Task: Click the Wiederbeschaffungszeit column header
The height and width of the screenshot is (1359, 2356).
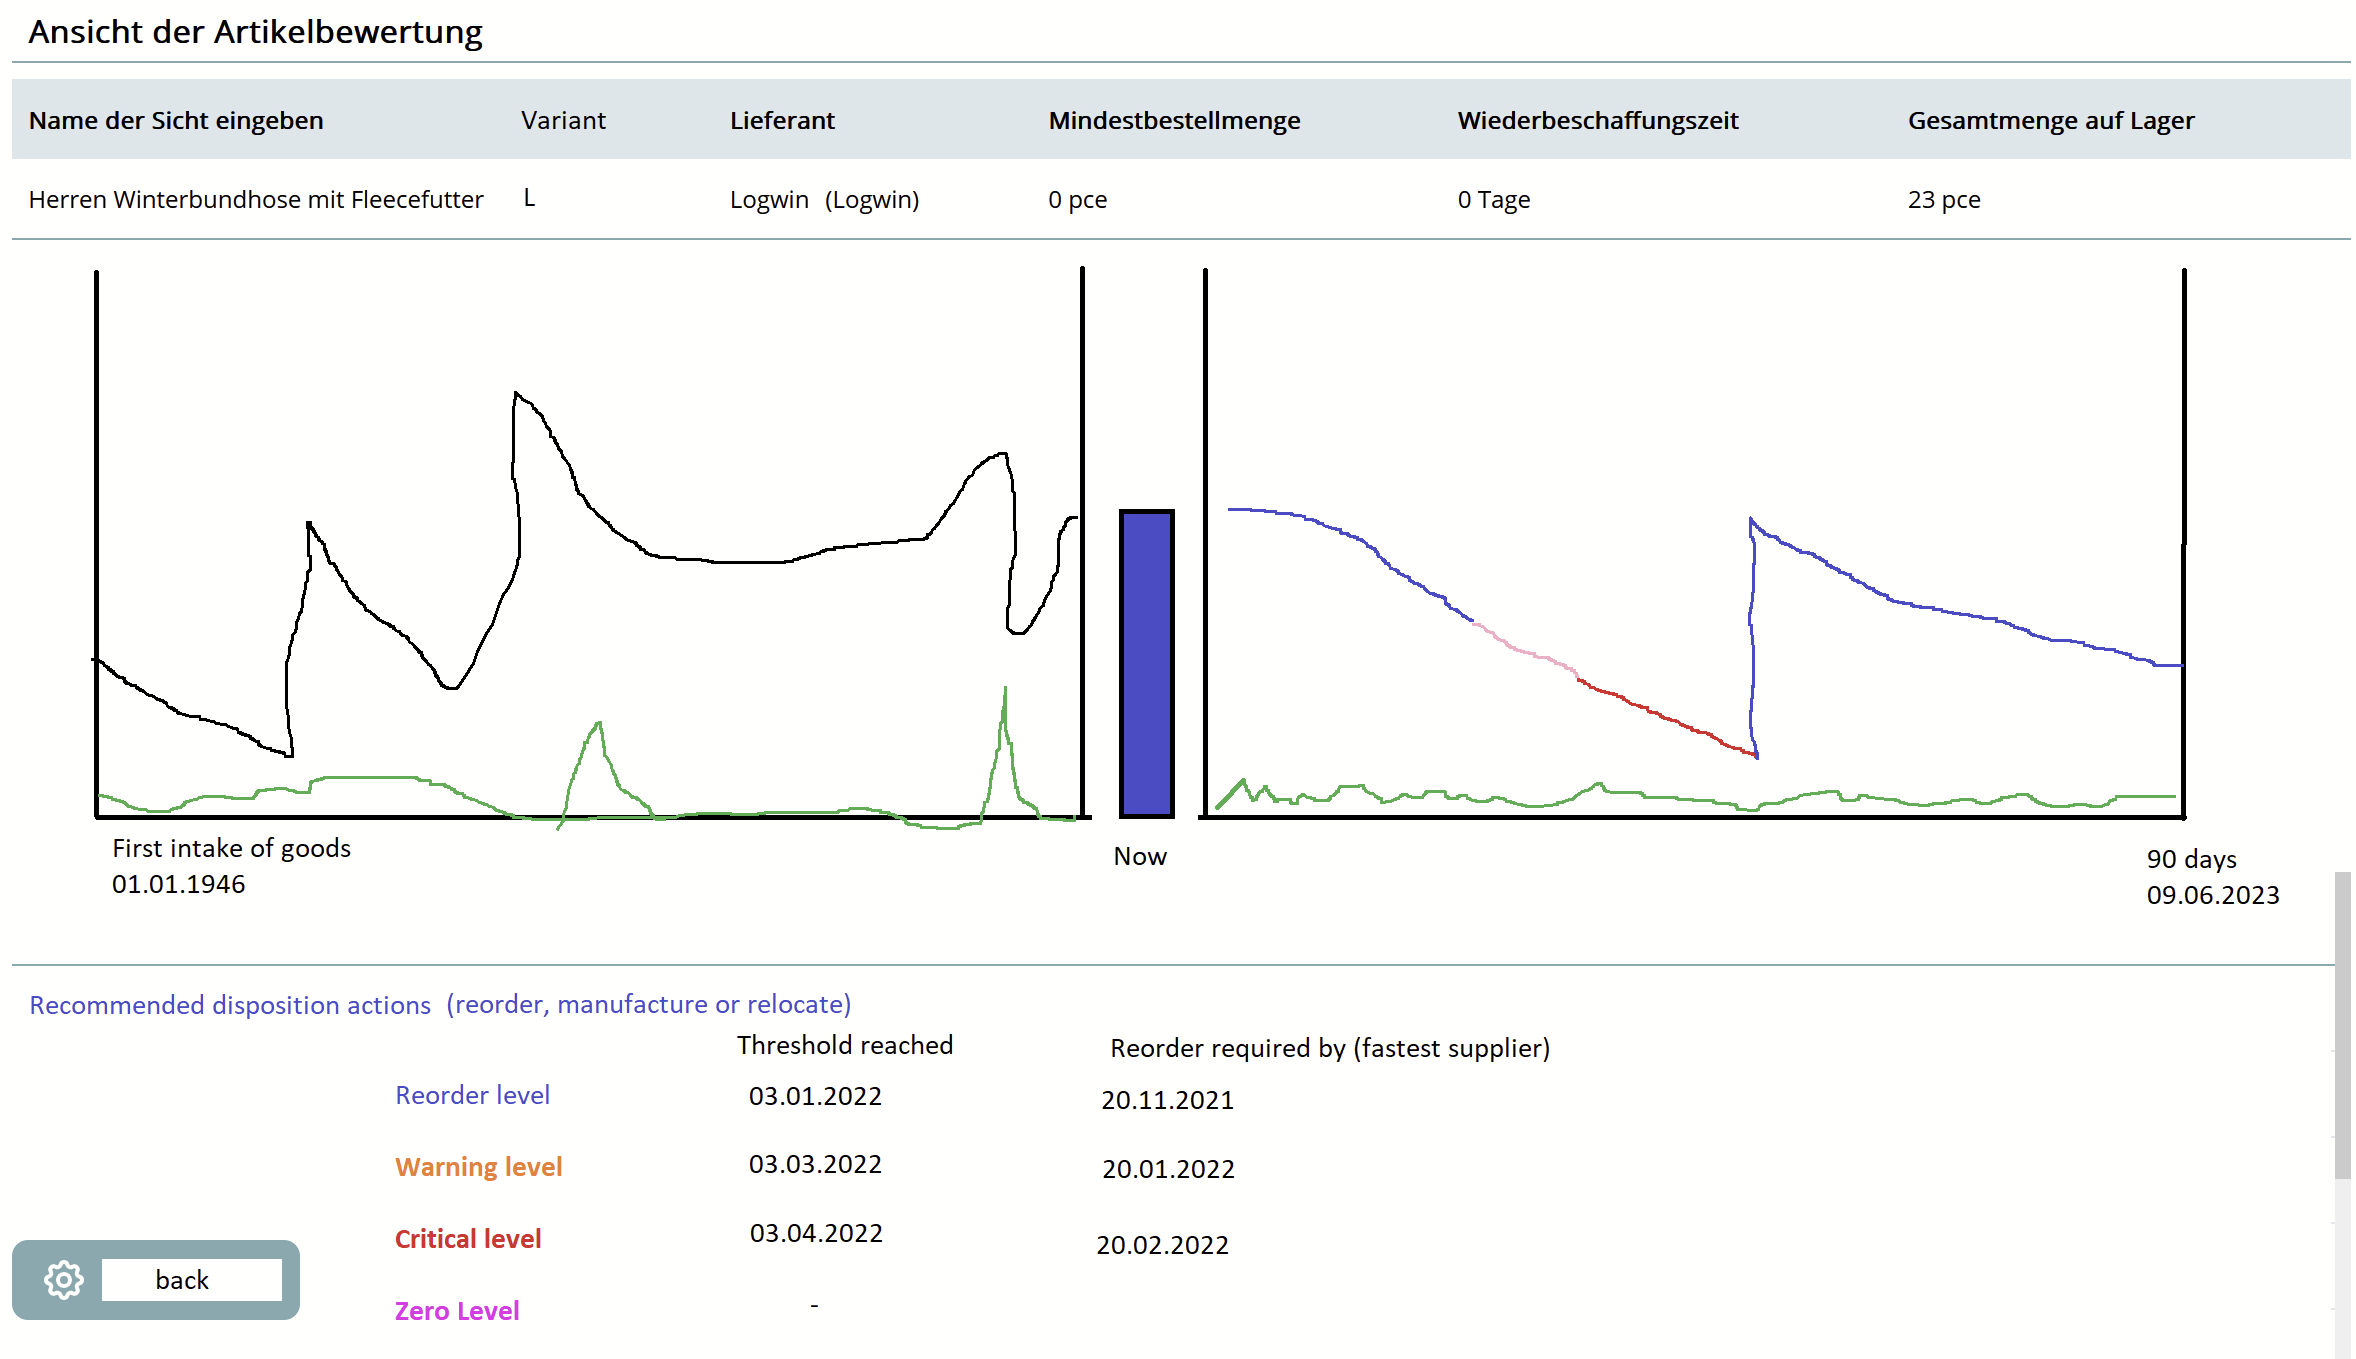Action: tap(1597, 121)
